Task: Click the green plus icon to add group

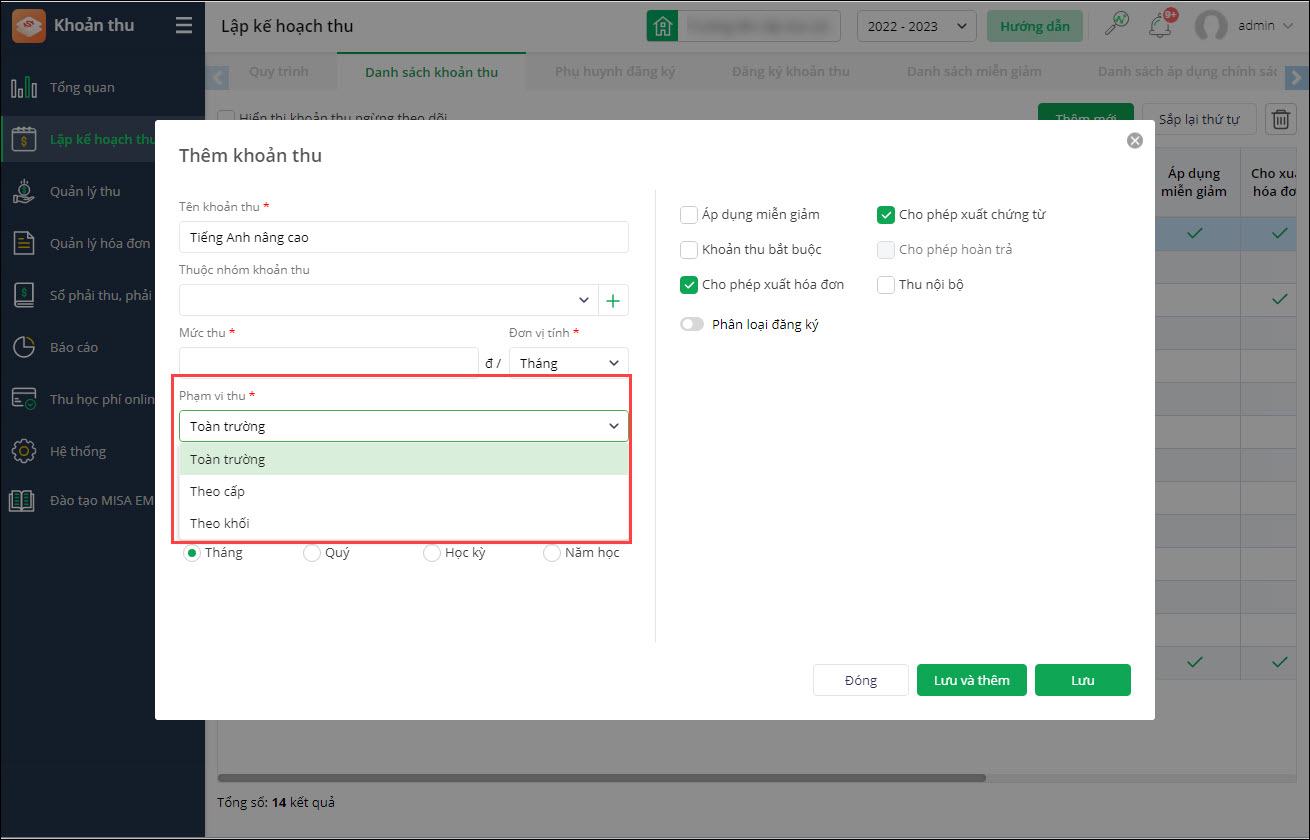Action: click(x=613, y=300)
